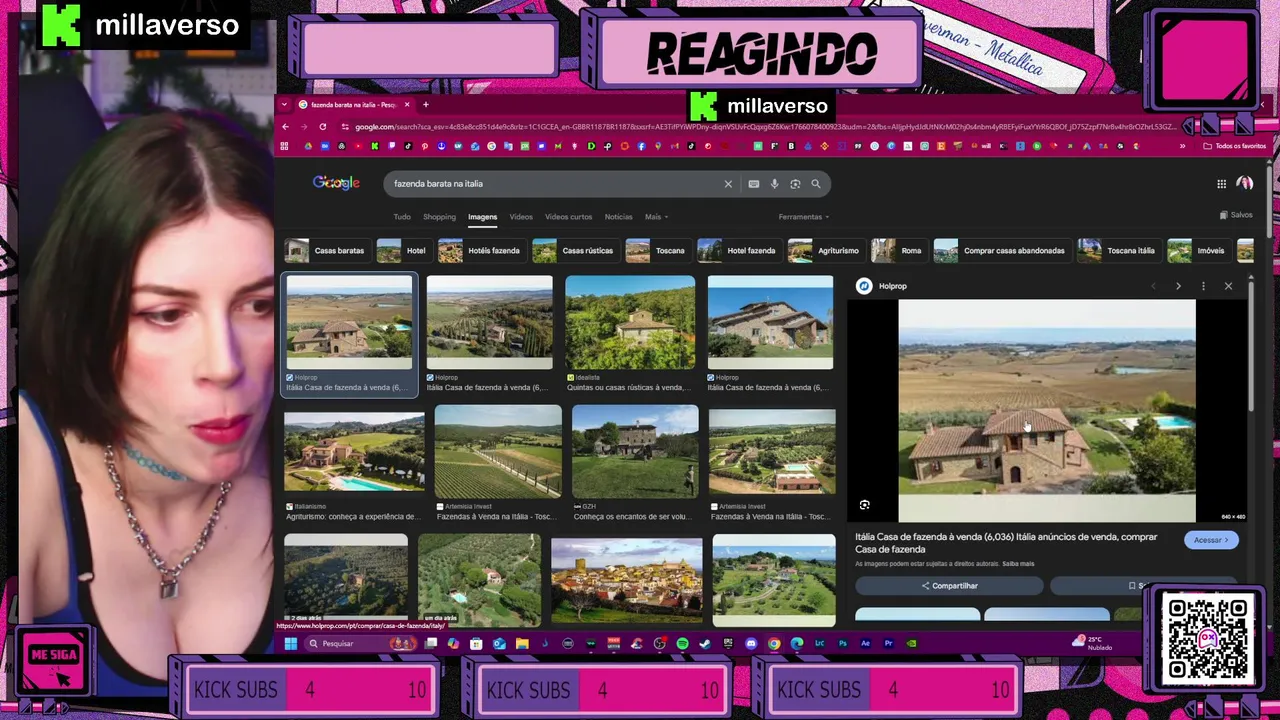Select the Imagens tab
Screen dimensions: 1280x720
click(x=482, y=217)
